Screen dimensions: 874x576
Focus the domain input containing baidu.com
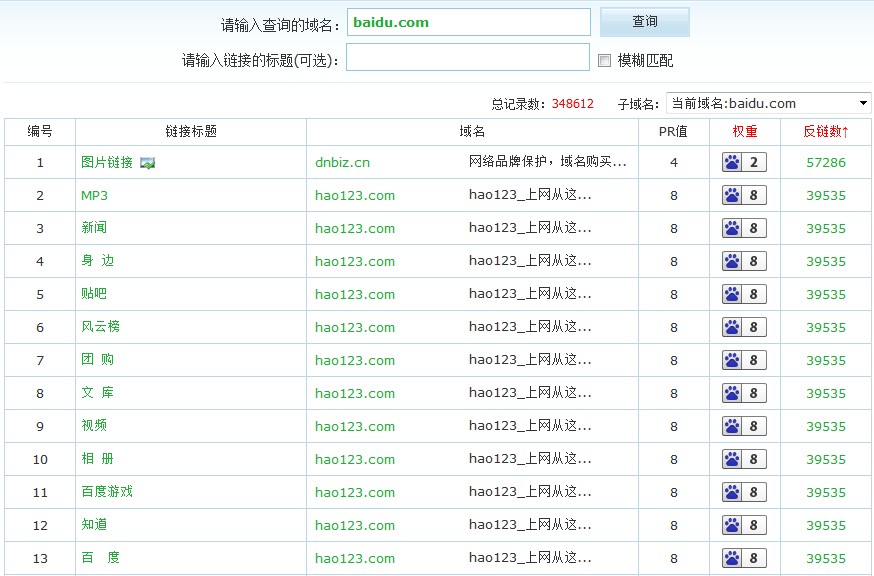[x=468, y=22]
